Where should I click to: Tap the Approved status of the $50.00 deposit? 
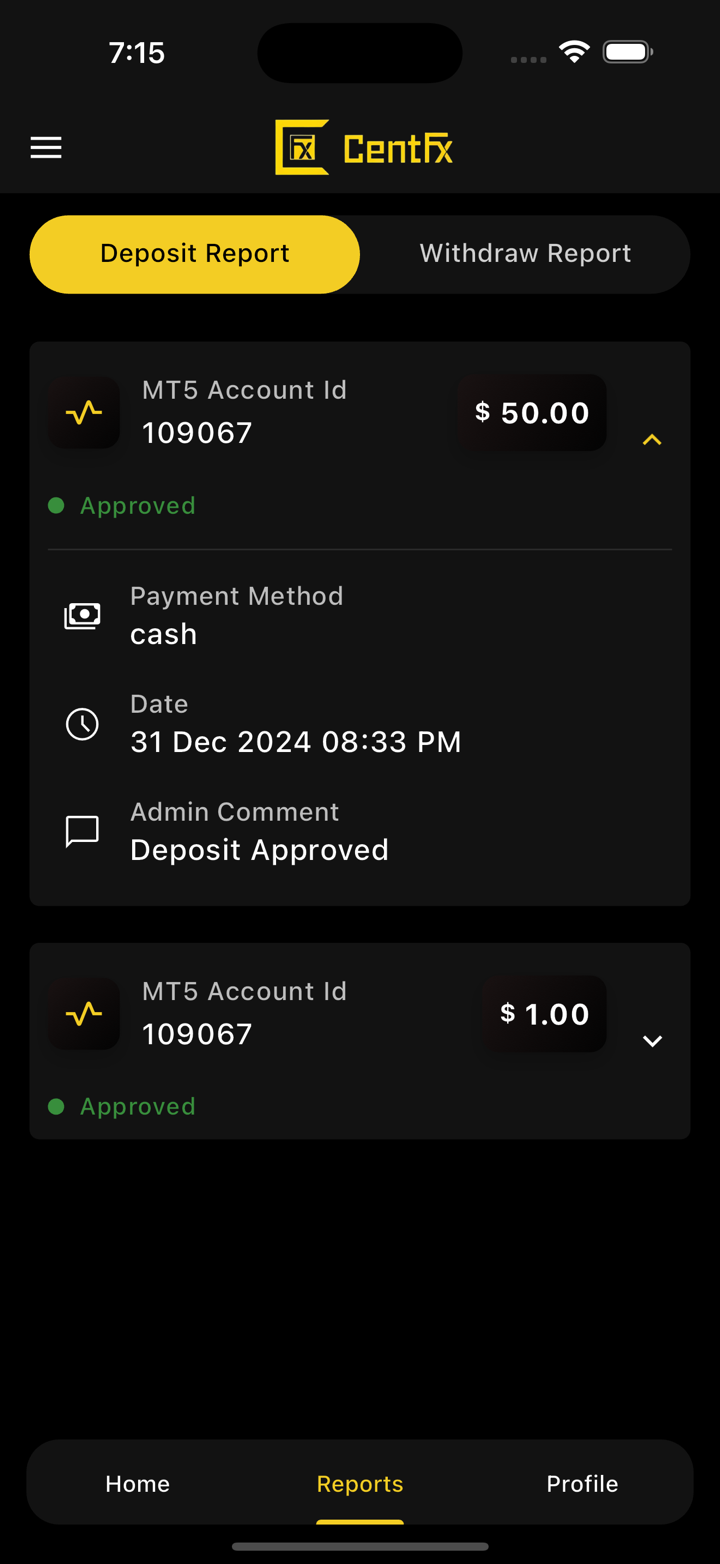click(x=137, y=506)
